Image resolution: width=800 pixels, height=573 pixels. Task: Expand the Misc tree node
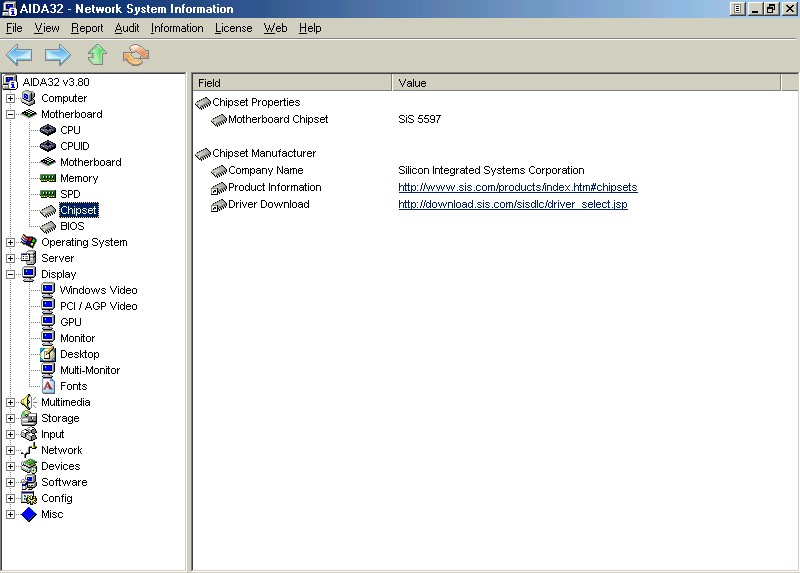coord(10,514)
